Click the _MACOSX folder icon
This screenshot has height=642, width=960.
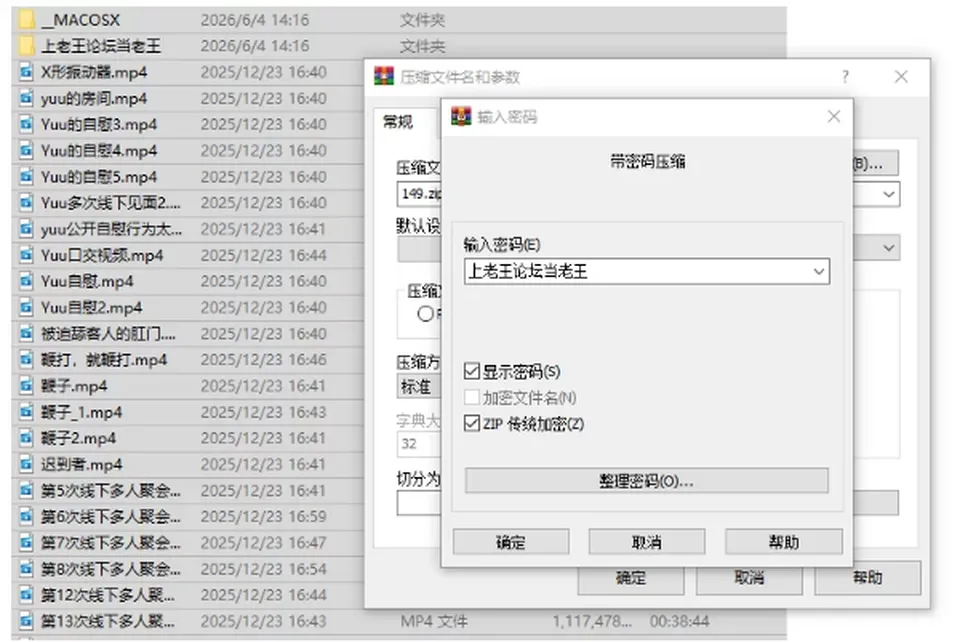(26, 20)
